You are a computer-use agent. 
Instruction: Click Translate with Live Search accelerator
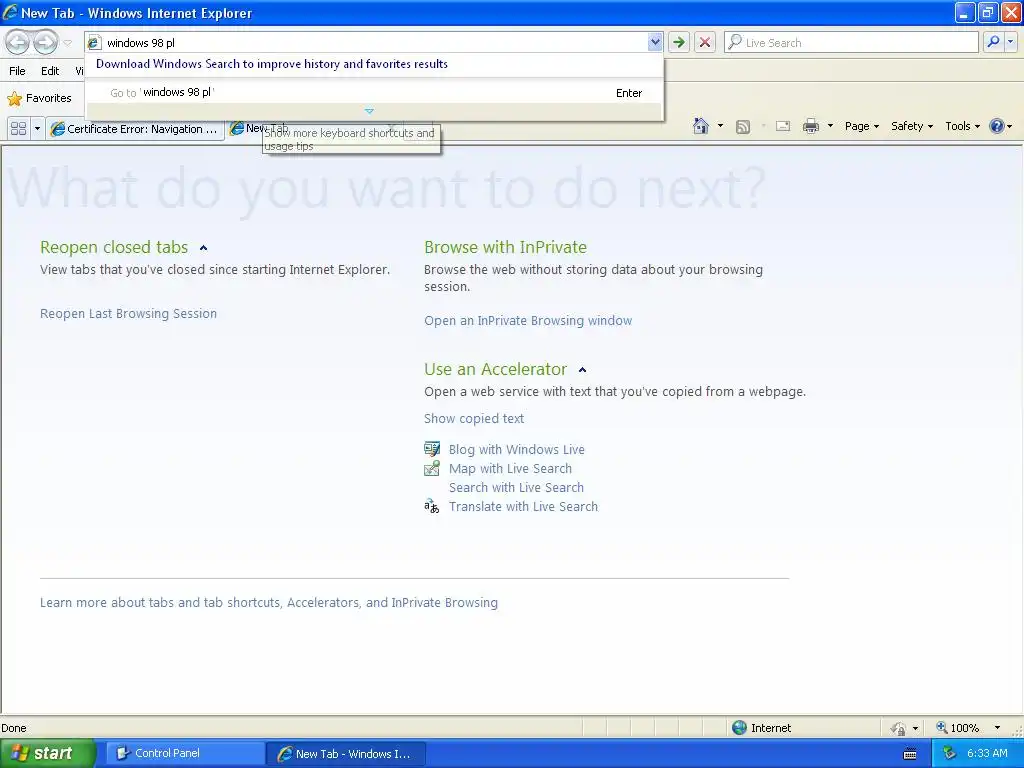523,506
